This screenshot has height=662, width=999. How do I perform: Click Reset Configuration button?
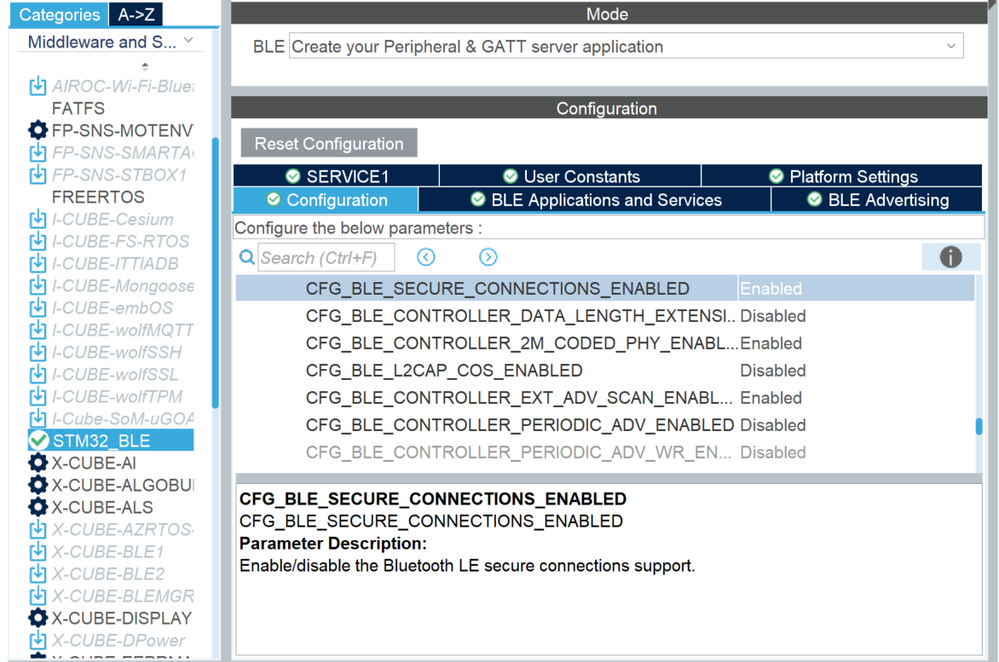tap(329, 143)
